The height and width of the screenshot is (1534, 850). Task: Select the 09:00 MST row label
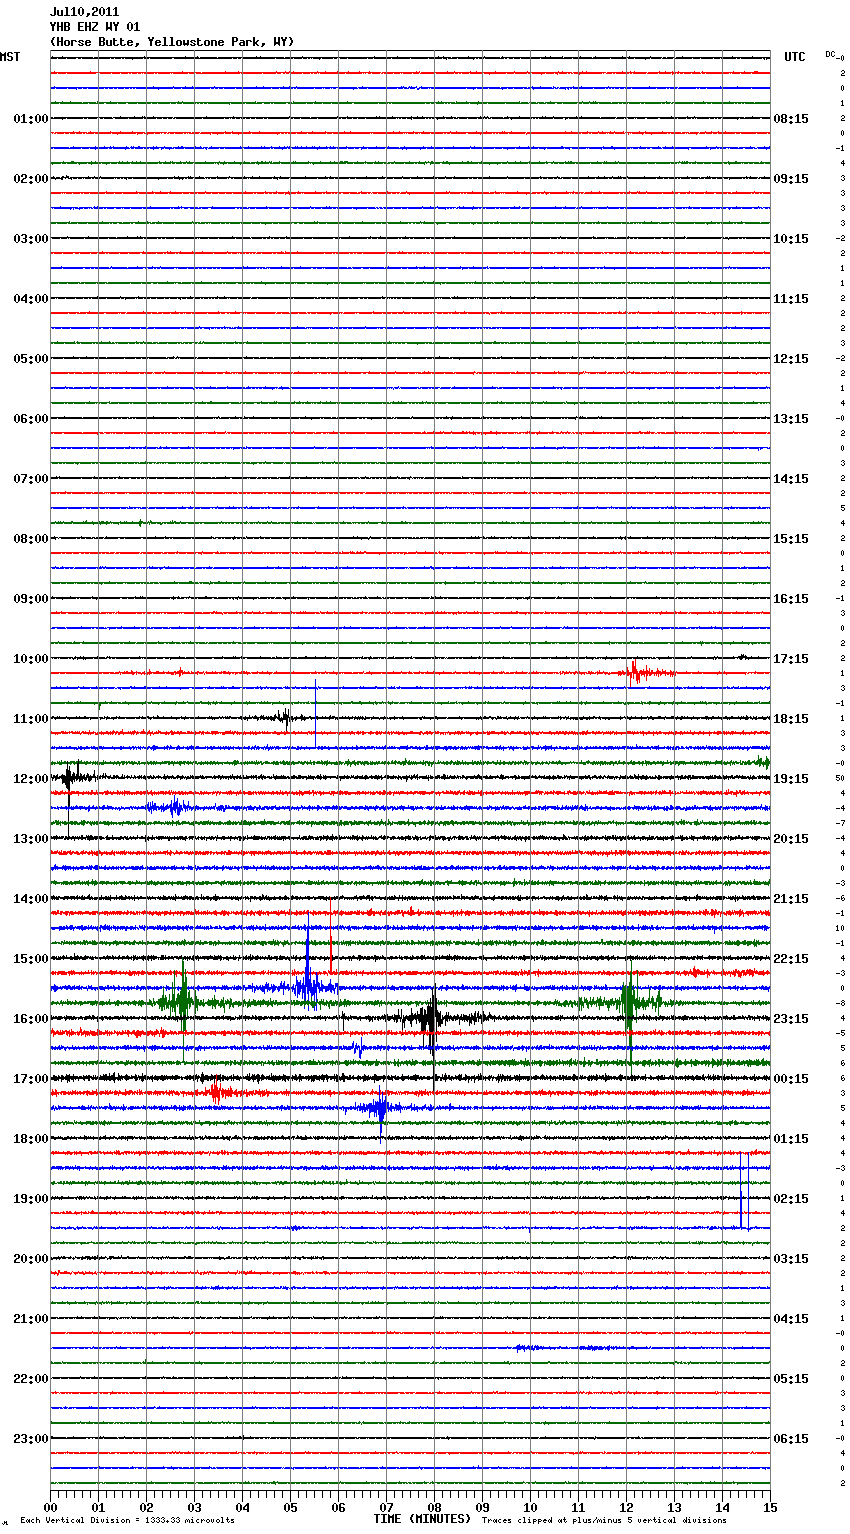coord(30,599)
